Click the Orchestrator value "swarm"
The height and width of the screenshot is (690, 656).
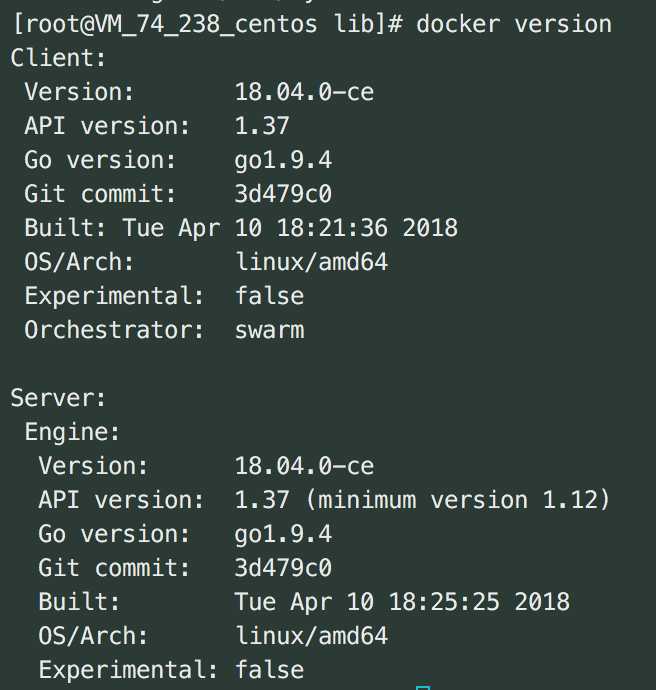269,330
